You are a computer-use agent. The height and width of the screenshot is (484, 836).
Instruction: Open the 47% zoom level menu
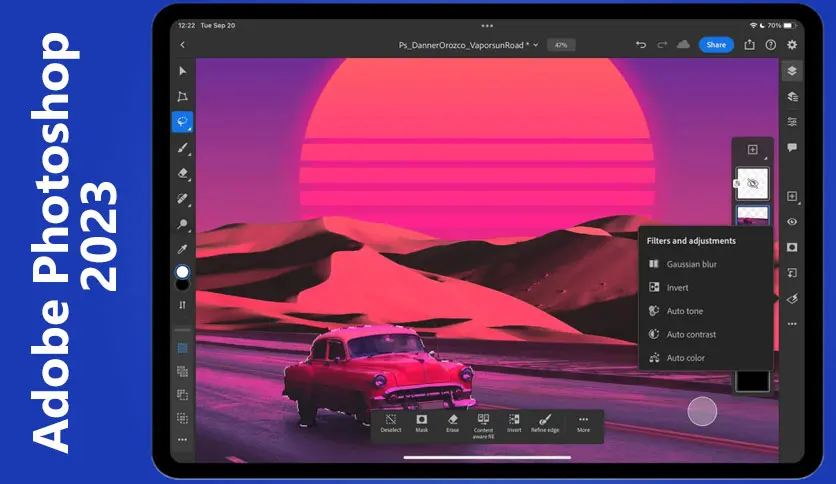pos(561,45)
